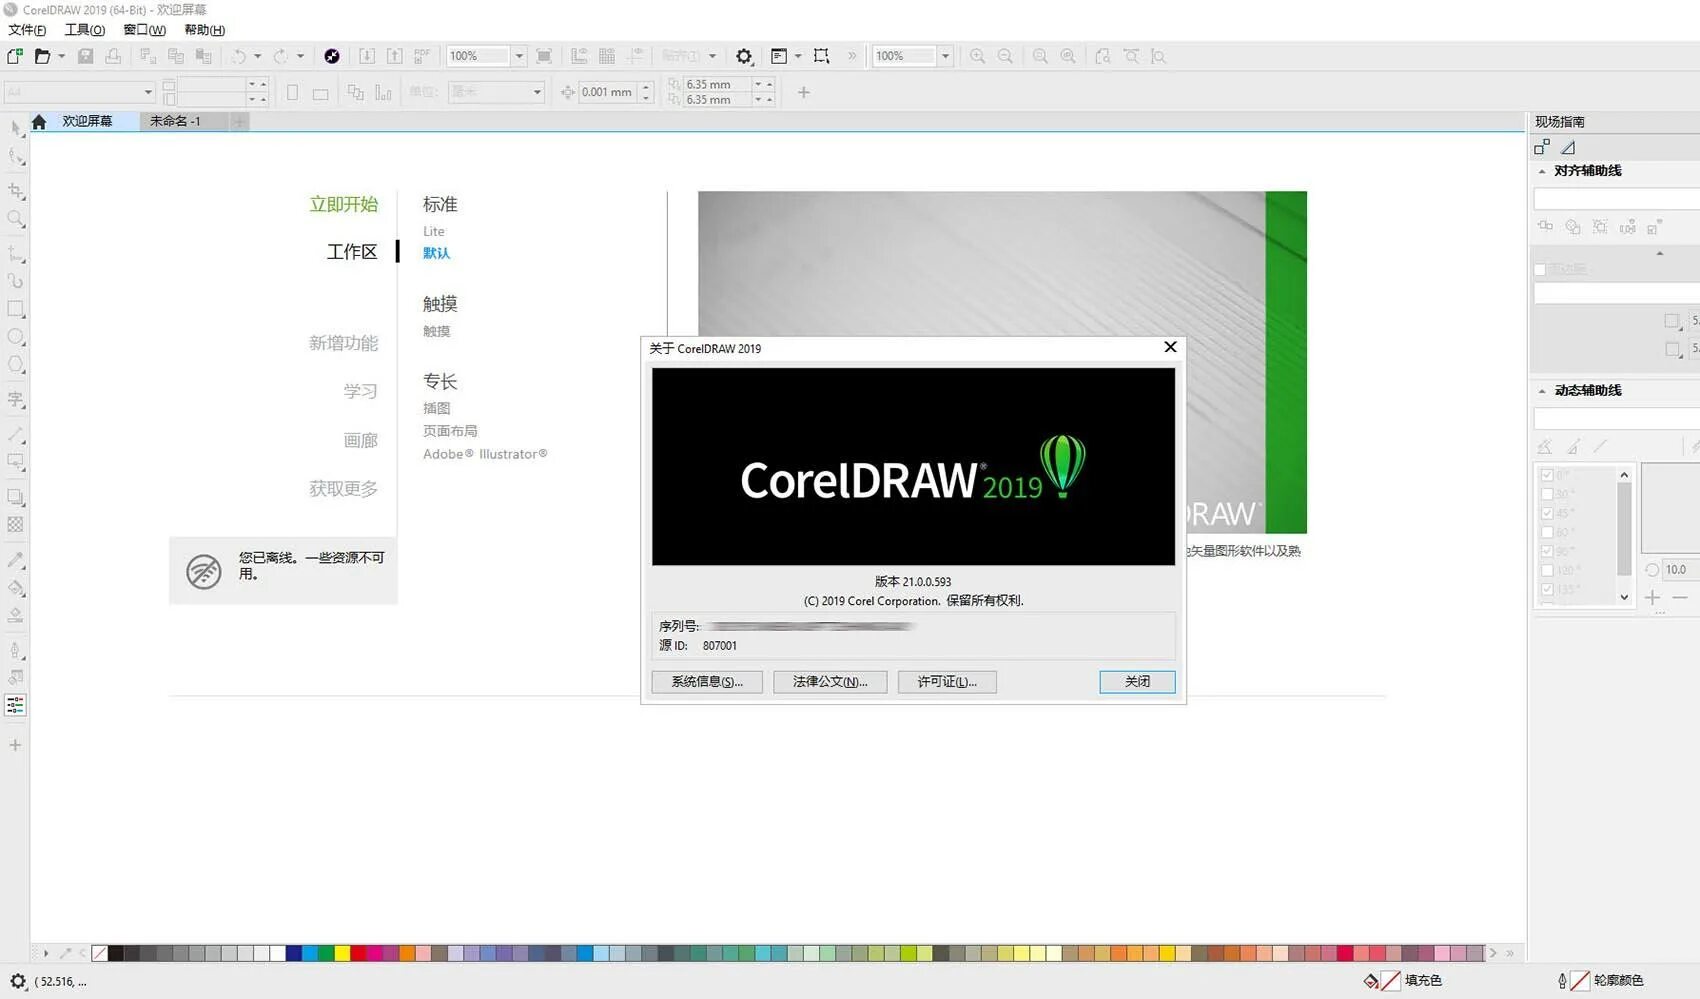Select the yellow swatch in color palette

click(342, 954)
